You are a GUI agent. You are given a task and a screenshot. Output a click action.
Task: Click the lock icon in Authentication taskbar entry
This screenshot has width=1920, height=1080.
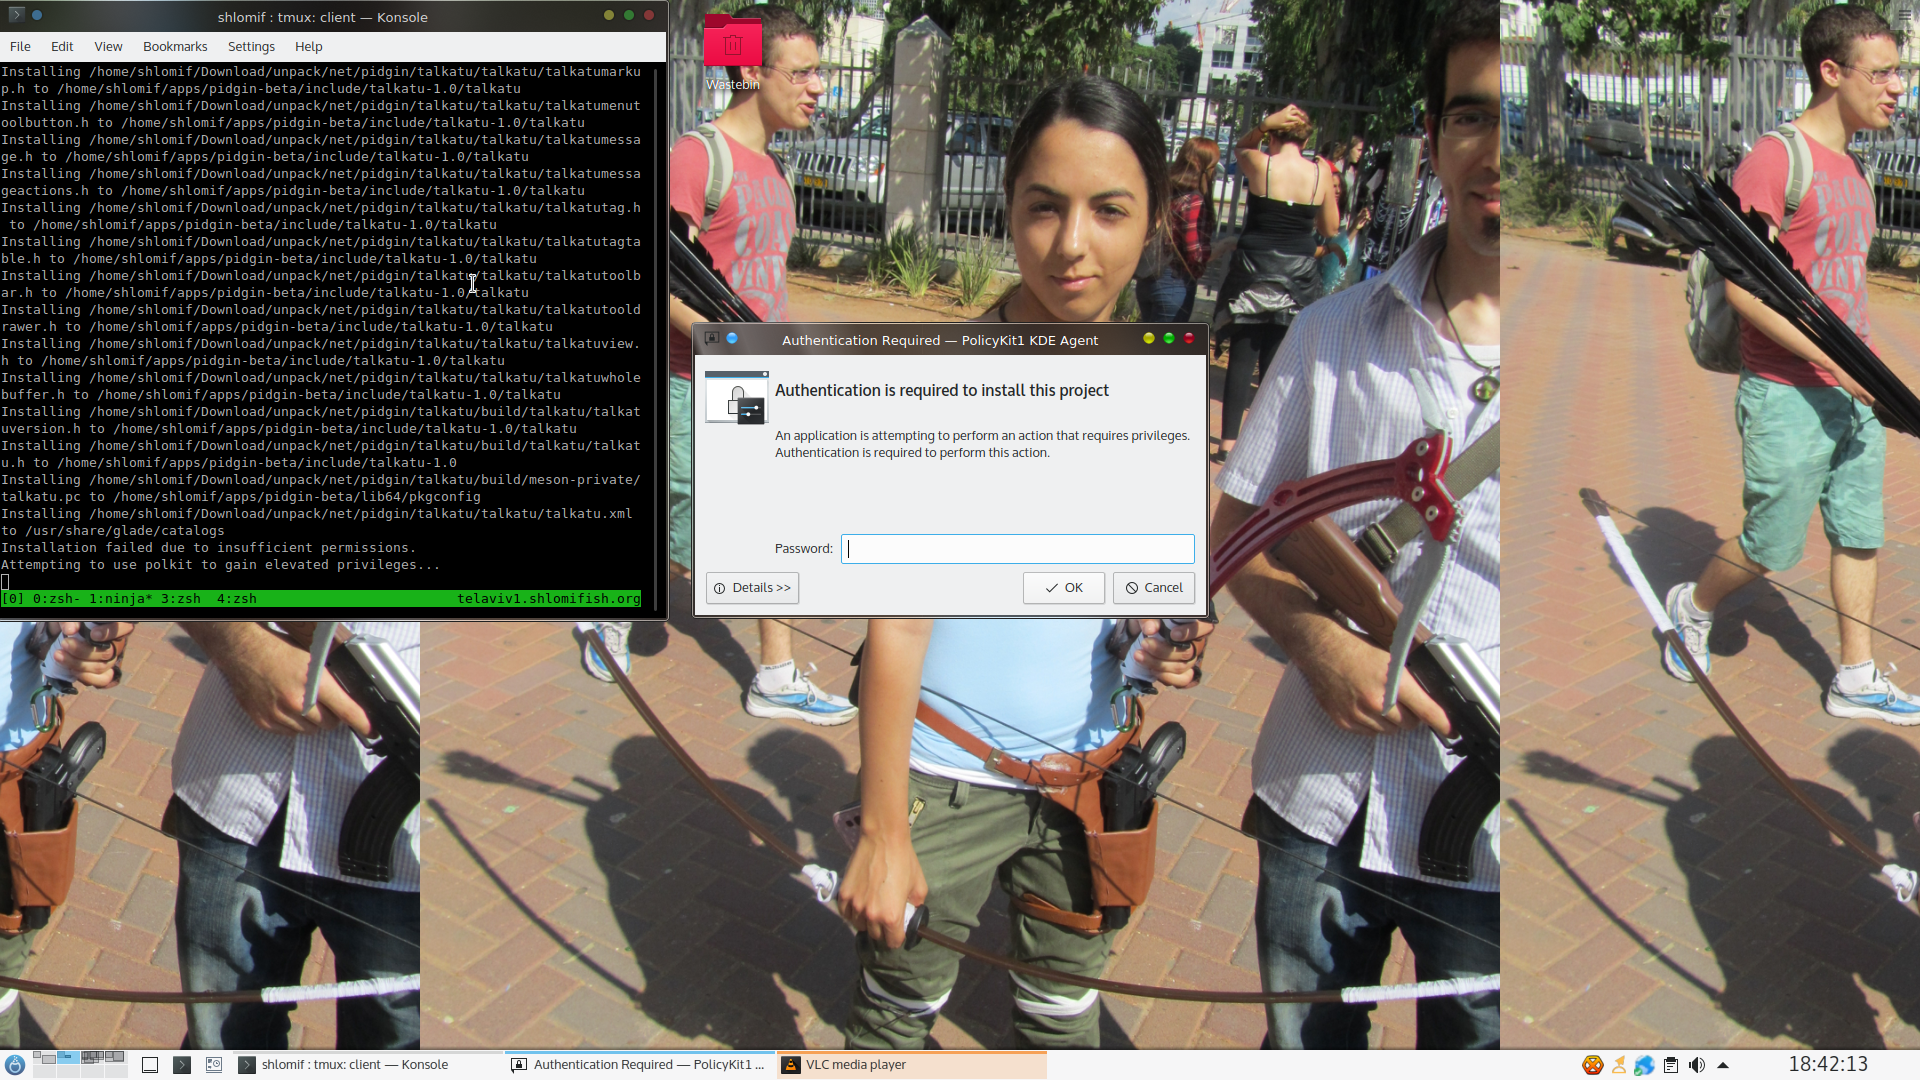click(518, 1065)
